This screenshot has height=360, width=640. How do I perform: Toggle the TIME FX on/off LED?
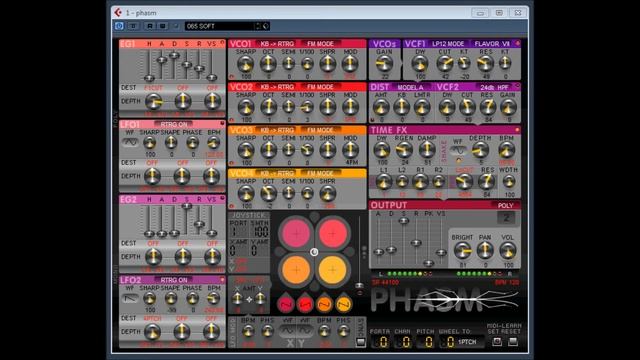point(517,130)
